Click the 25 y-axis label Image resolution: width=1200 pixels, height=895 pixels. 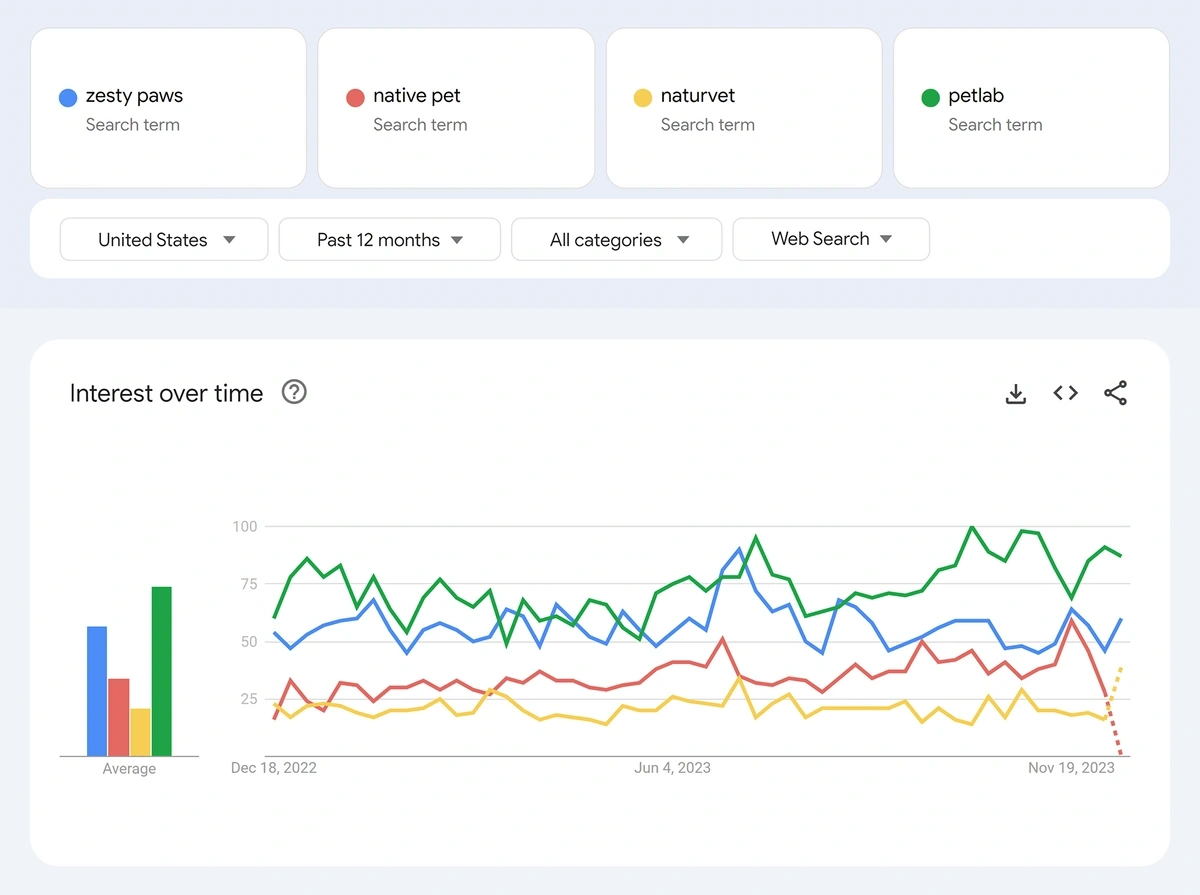point(249,698)
